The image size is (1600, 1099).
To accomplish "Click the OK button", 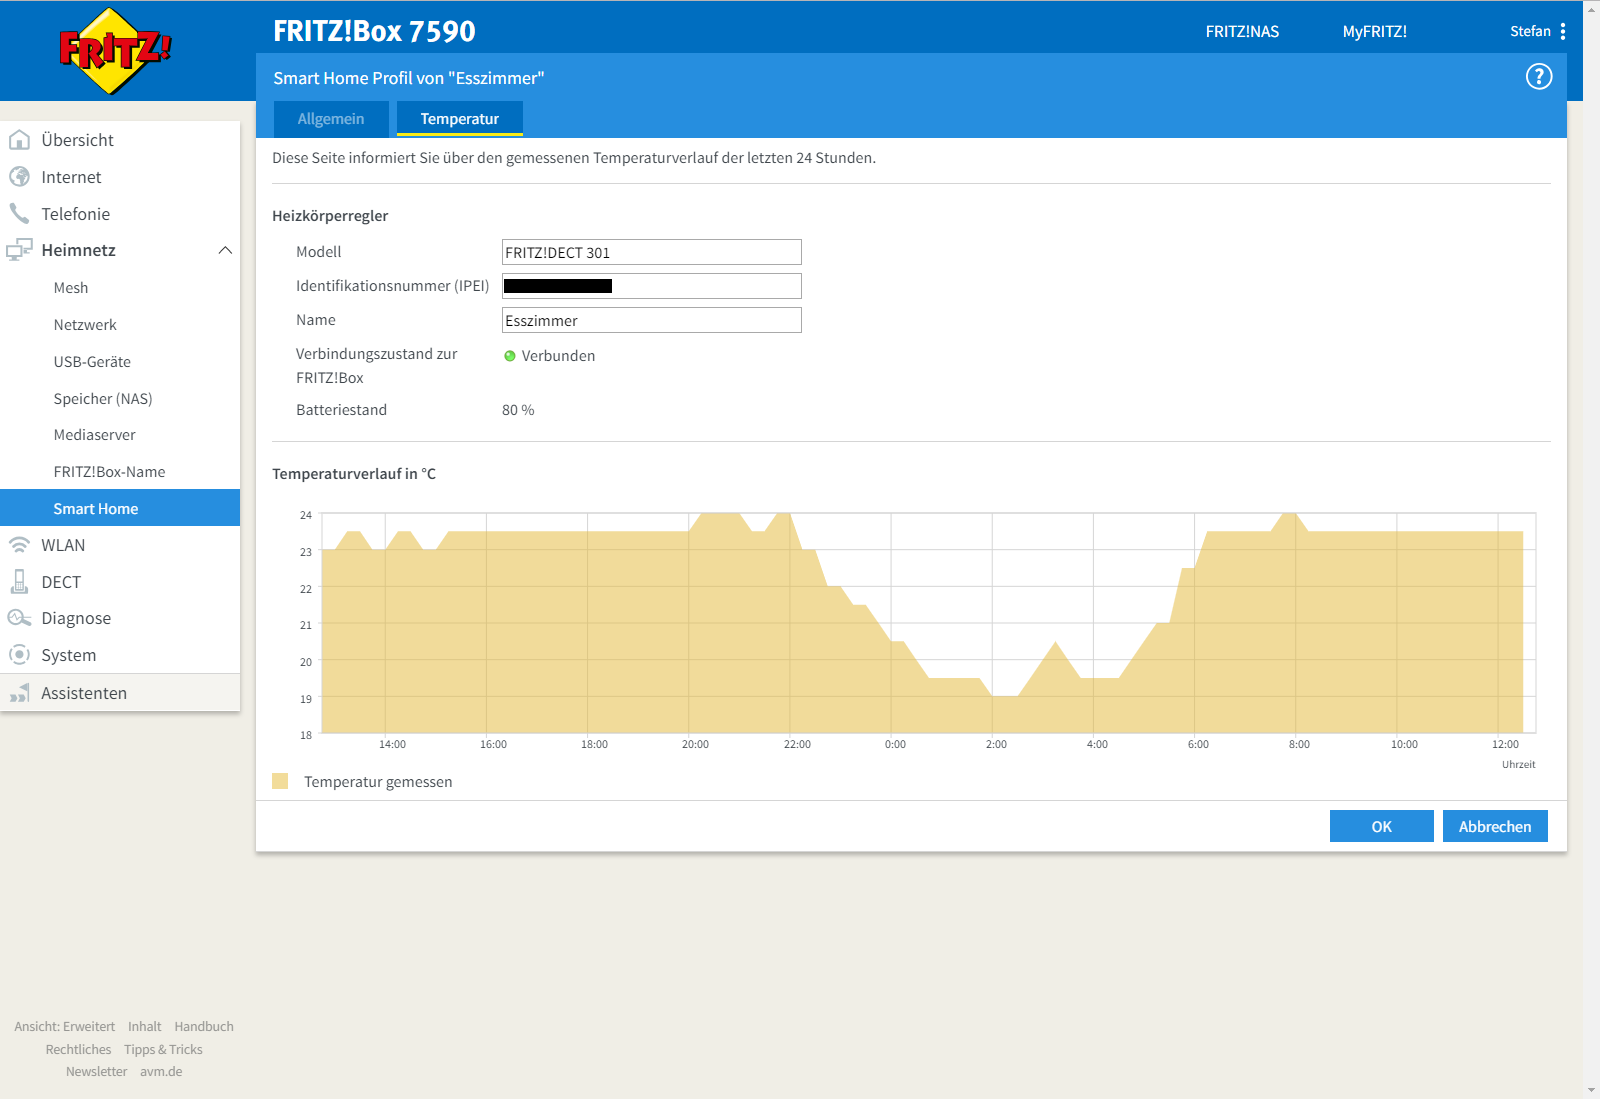I will 1382,826.
